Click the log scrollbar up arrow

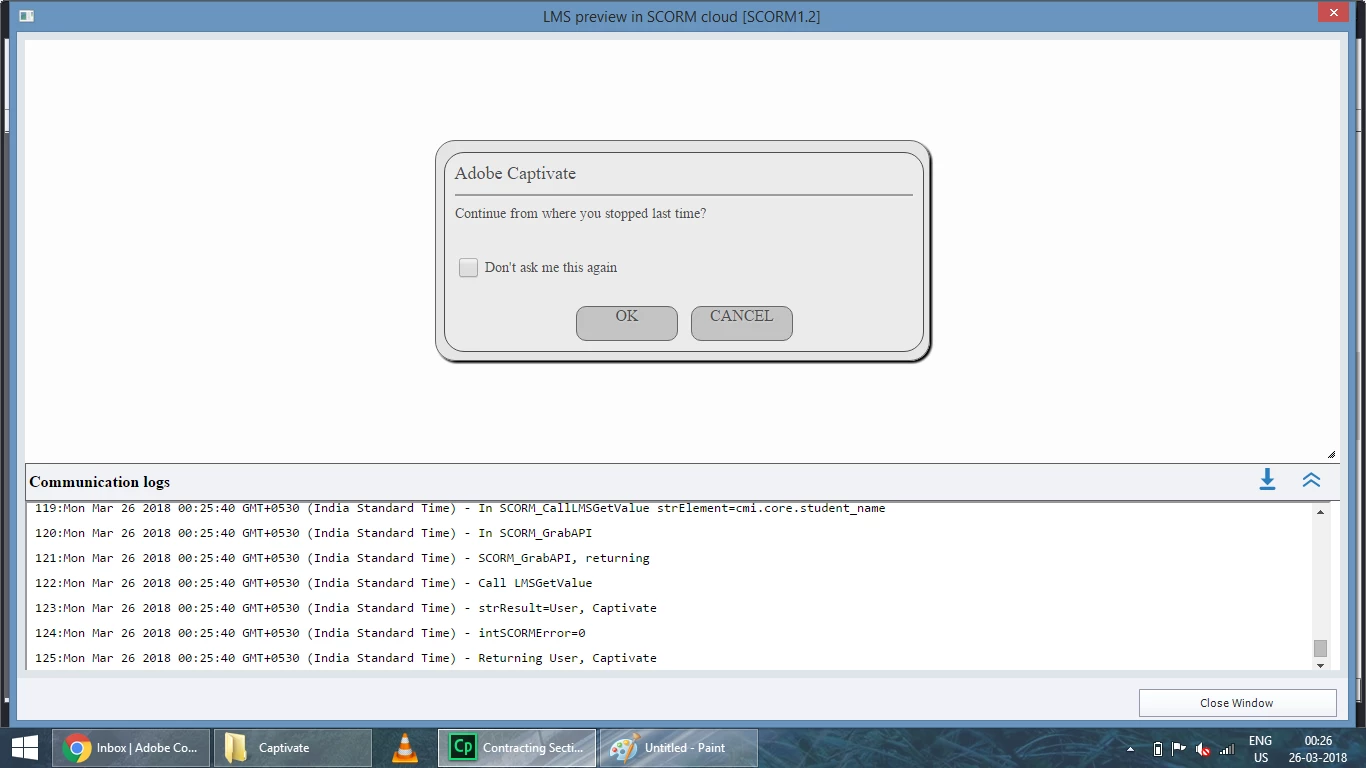tap(1320, 512)
